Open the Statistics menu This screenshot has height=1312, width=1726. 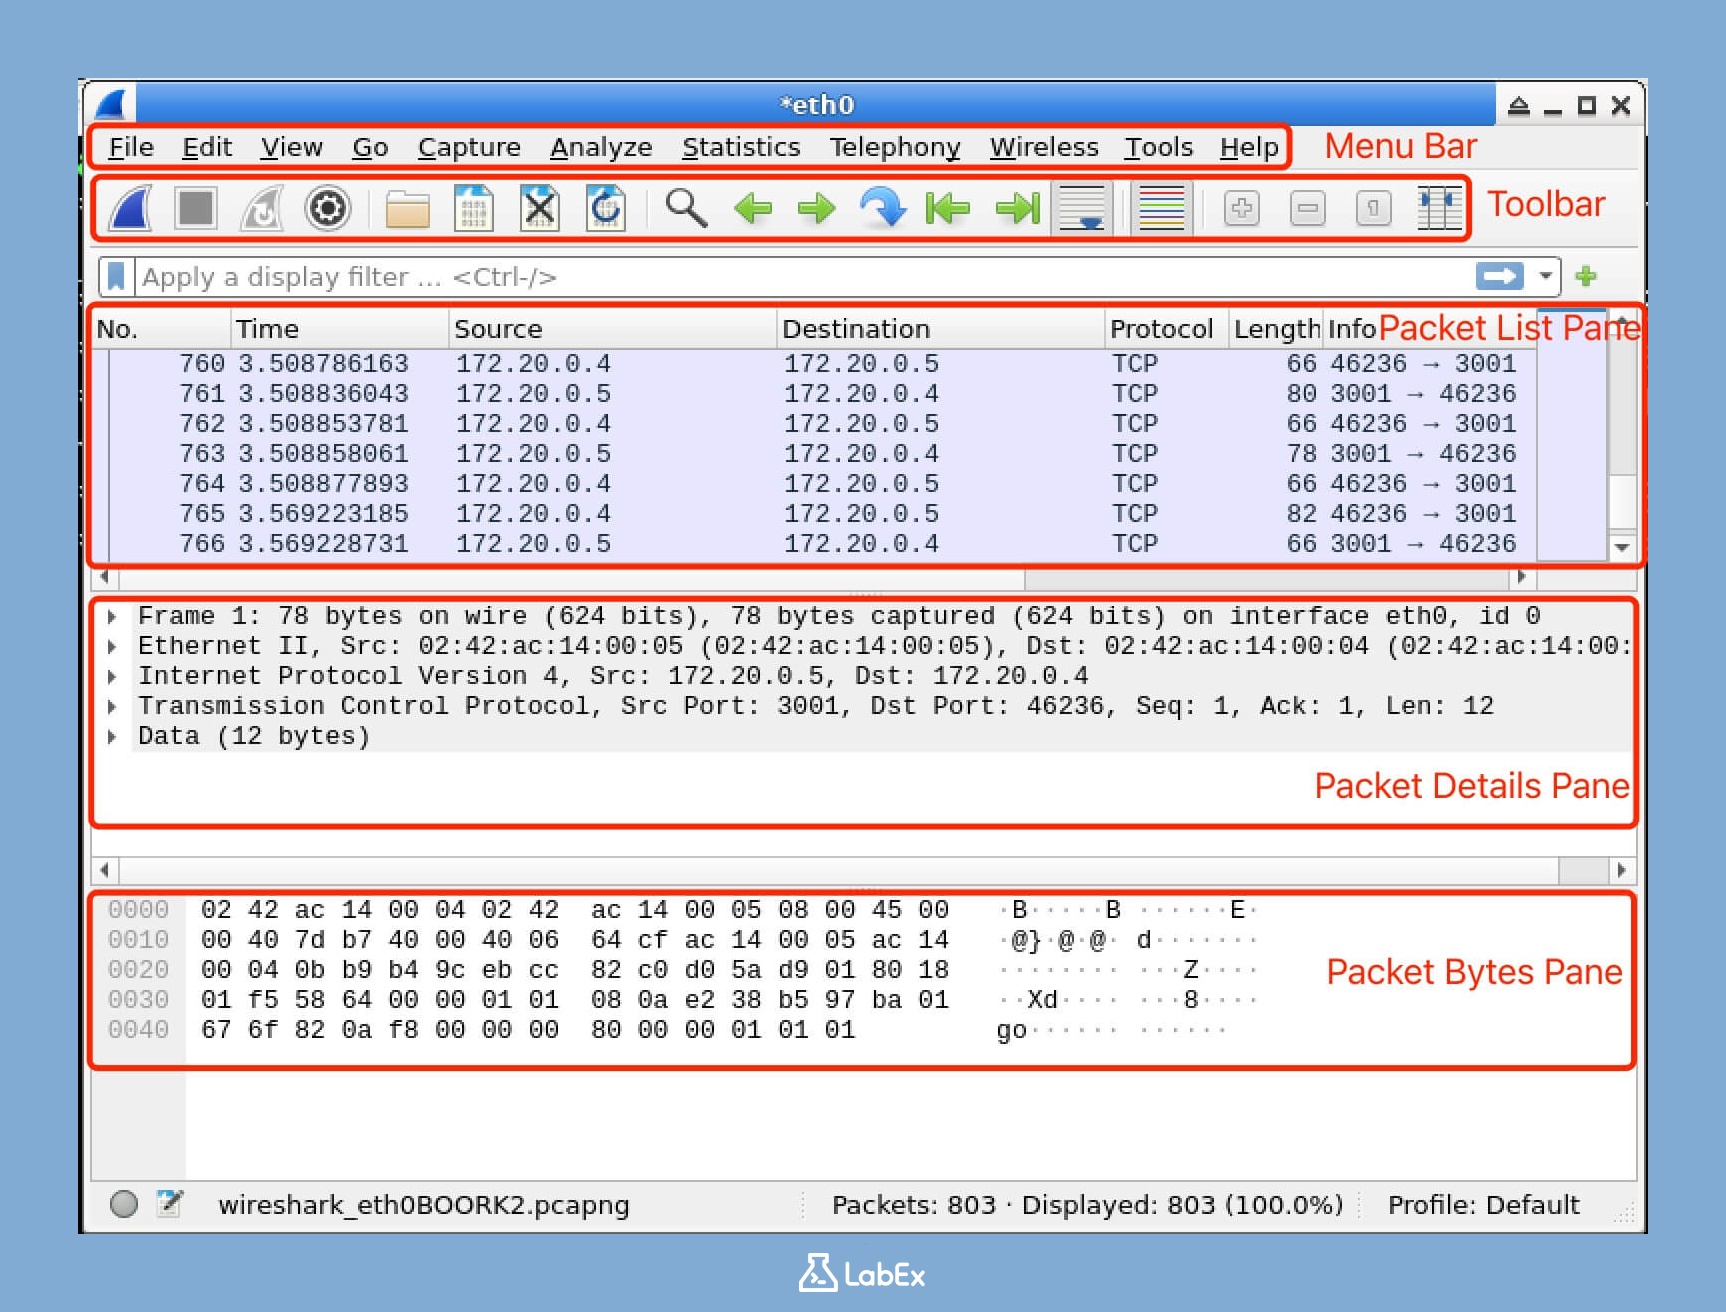click(740, 147)
